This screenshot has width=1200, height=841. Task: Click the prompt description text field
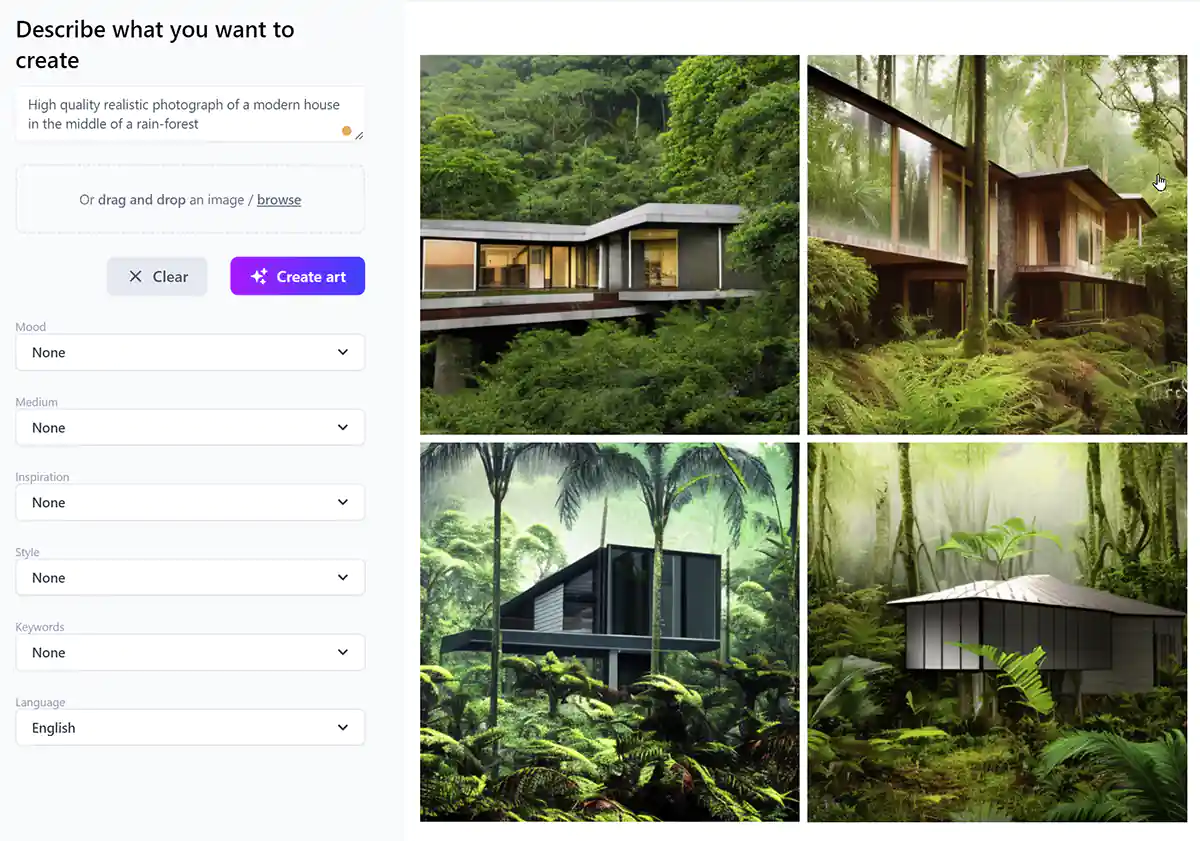pyautogui.click(x=190, y=114)
